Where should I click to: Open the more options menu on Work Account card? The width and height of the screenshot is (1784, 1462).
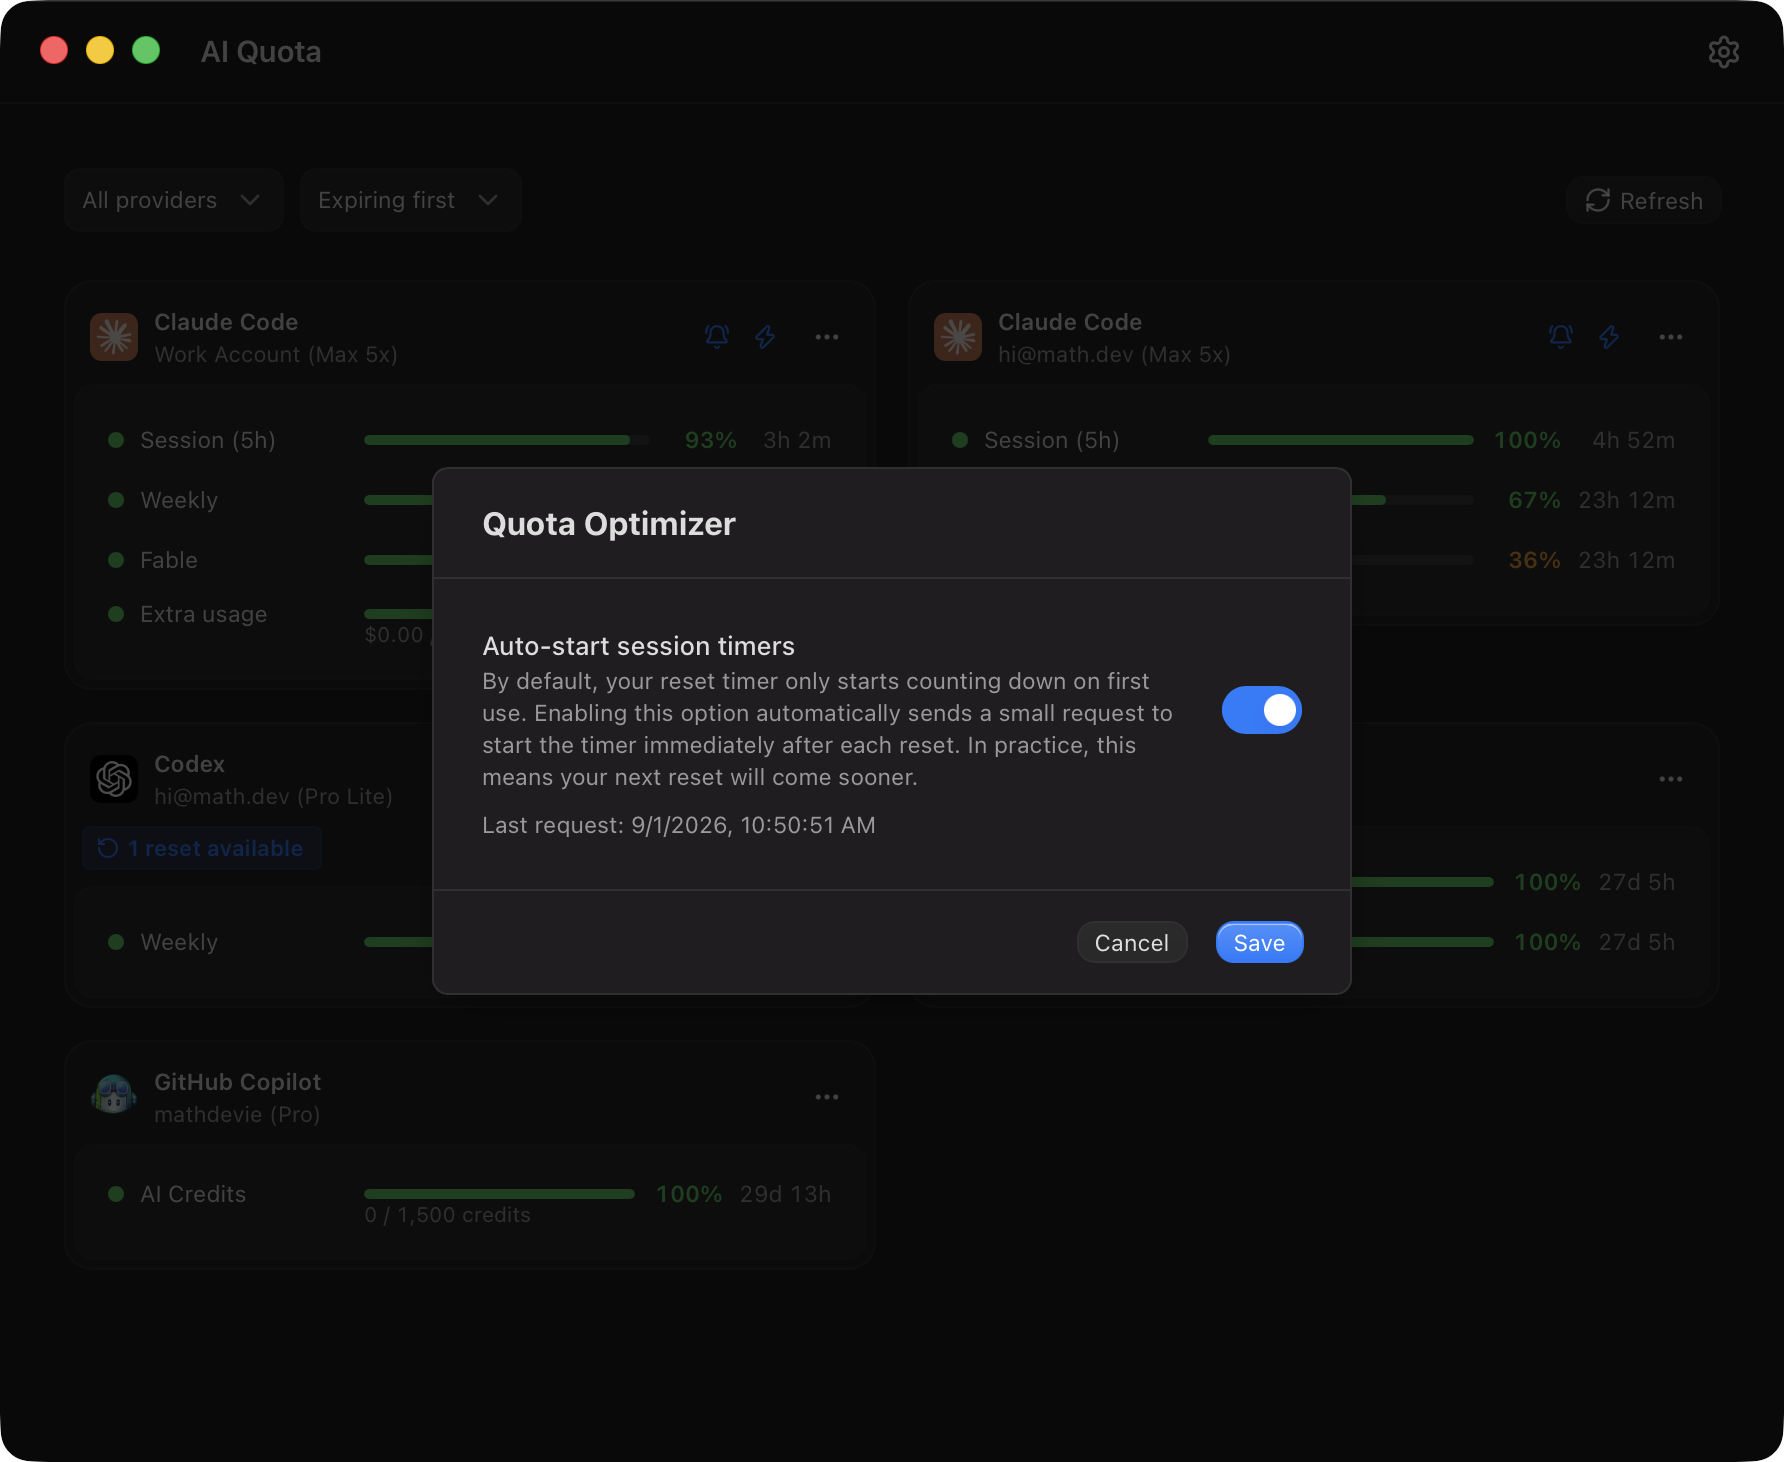tap(827, 337)
